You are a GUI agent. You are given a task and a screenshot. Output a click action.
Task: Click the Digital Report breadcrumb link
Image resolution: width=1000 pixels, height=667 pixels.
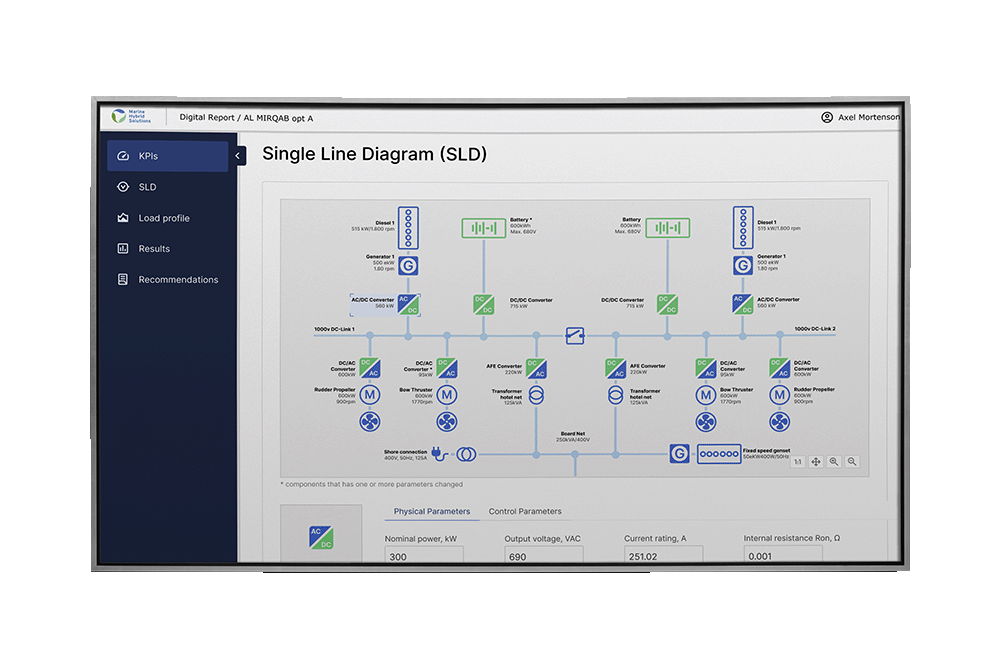click(207, 117)
